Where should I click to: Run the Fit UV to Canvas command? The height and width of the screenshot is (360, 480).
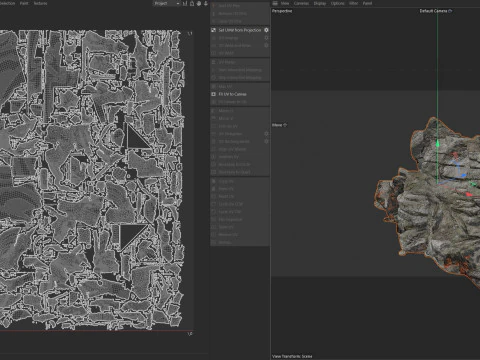click(232, 94)
